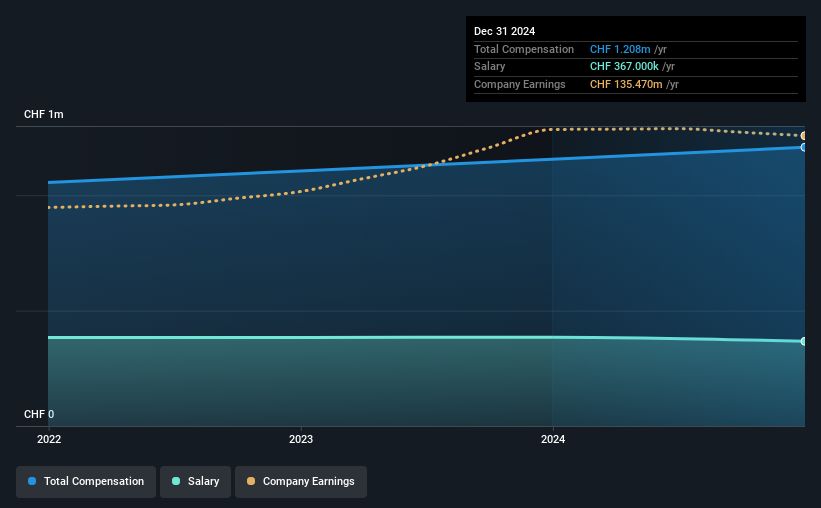The image size is (821, 508).
Task: Toggle the Salary legend button
Action: 195,482
